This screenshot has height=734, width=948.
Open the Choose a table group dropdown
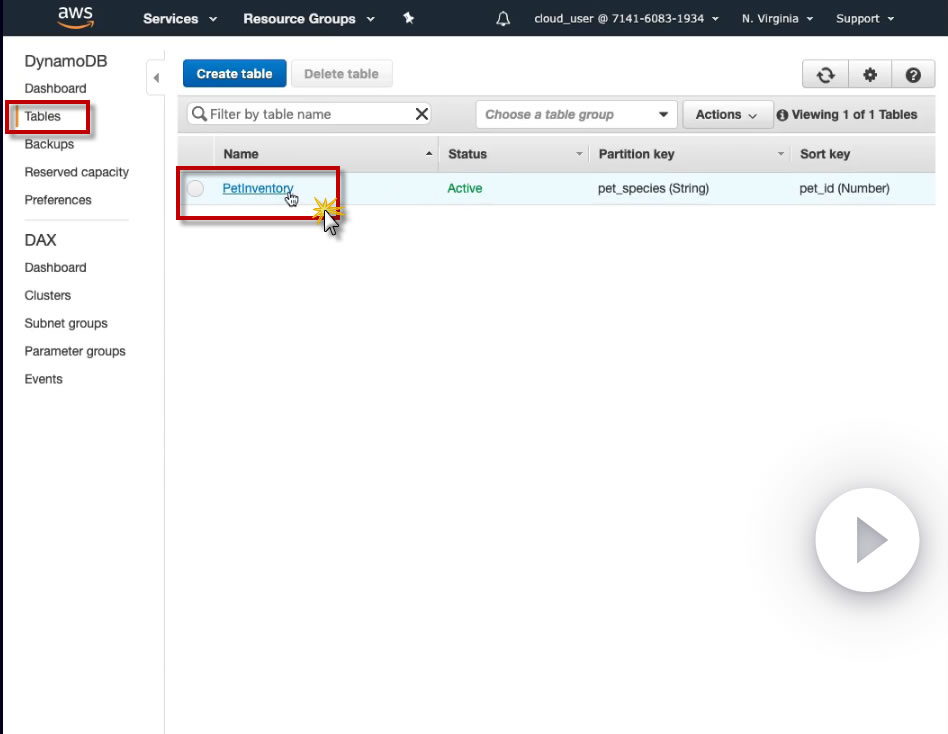(x=576, y=114)
